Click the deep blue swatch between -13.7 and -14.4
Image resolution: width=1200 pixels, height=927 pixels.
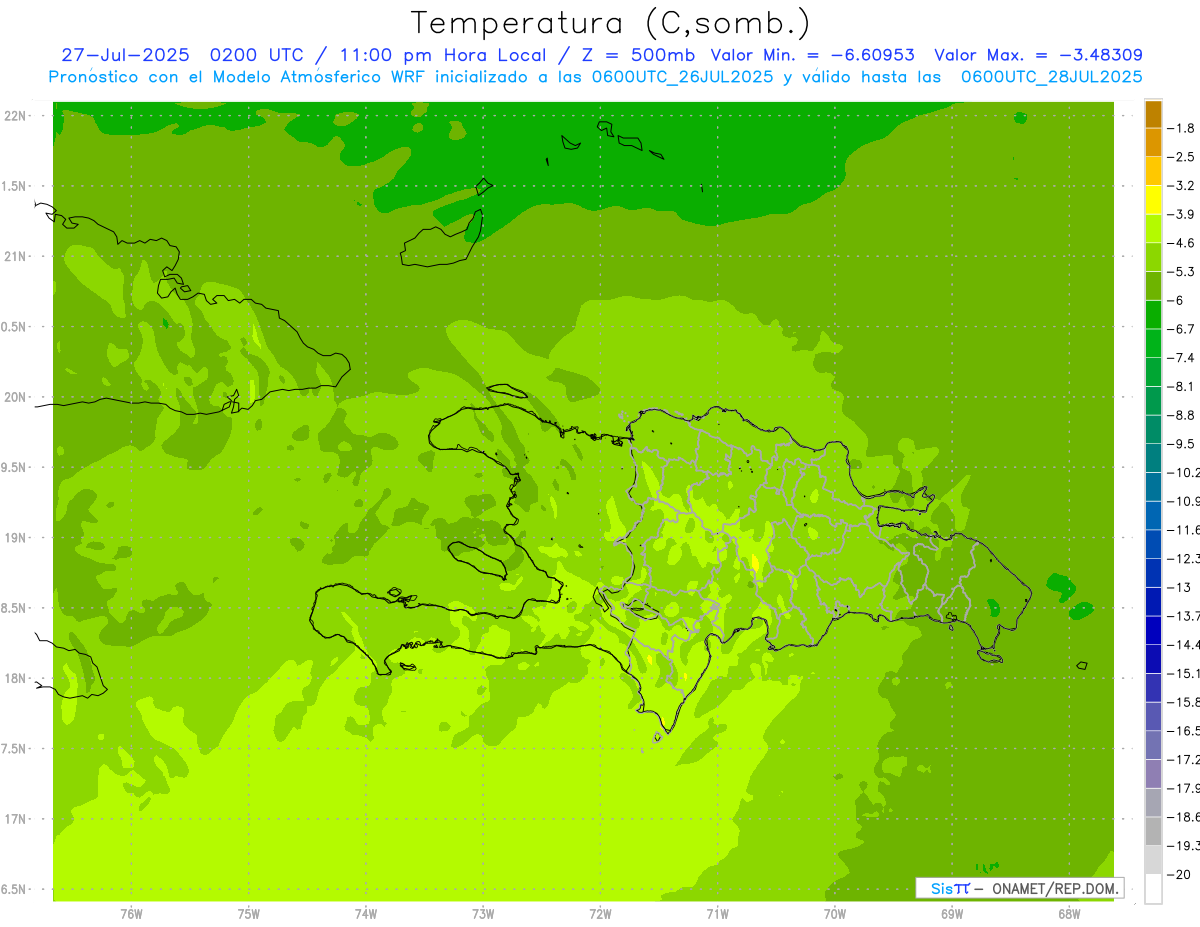point(1153,630)
